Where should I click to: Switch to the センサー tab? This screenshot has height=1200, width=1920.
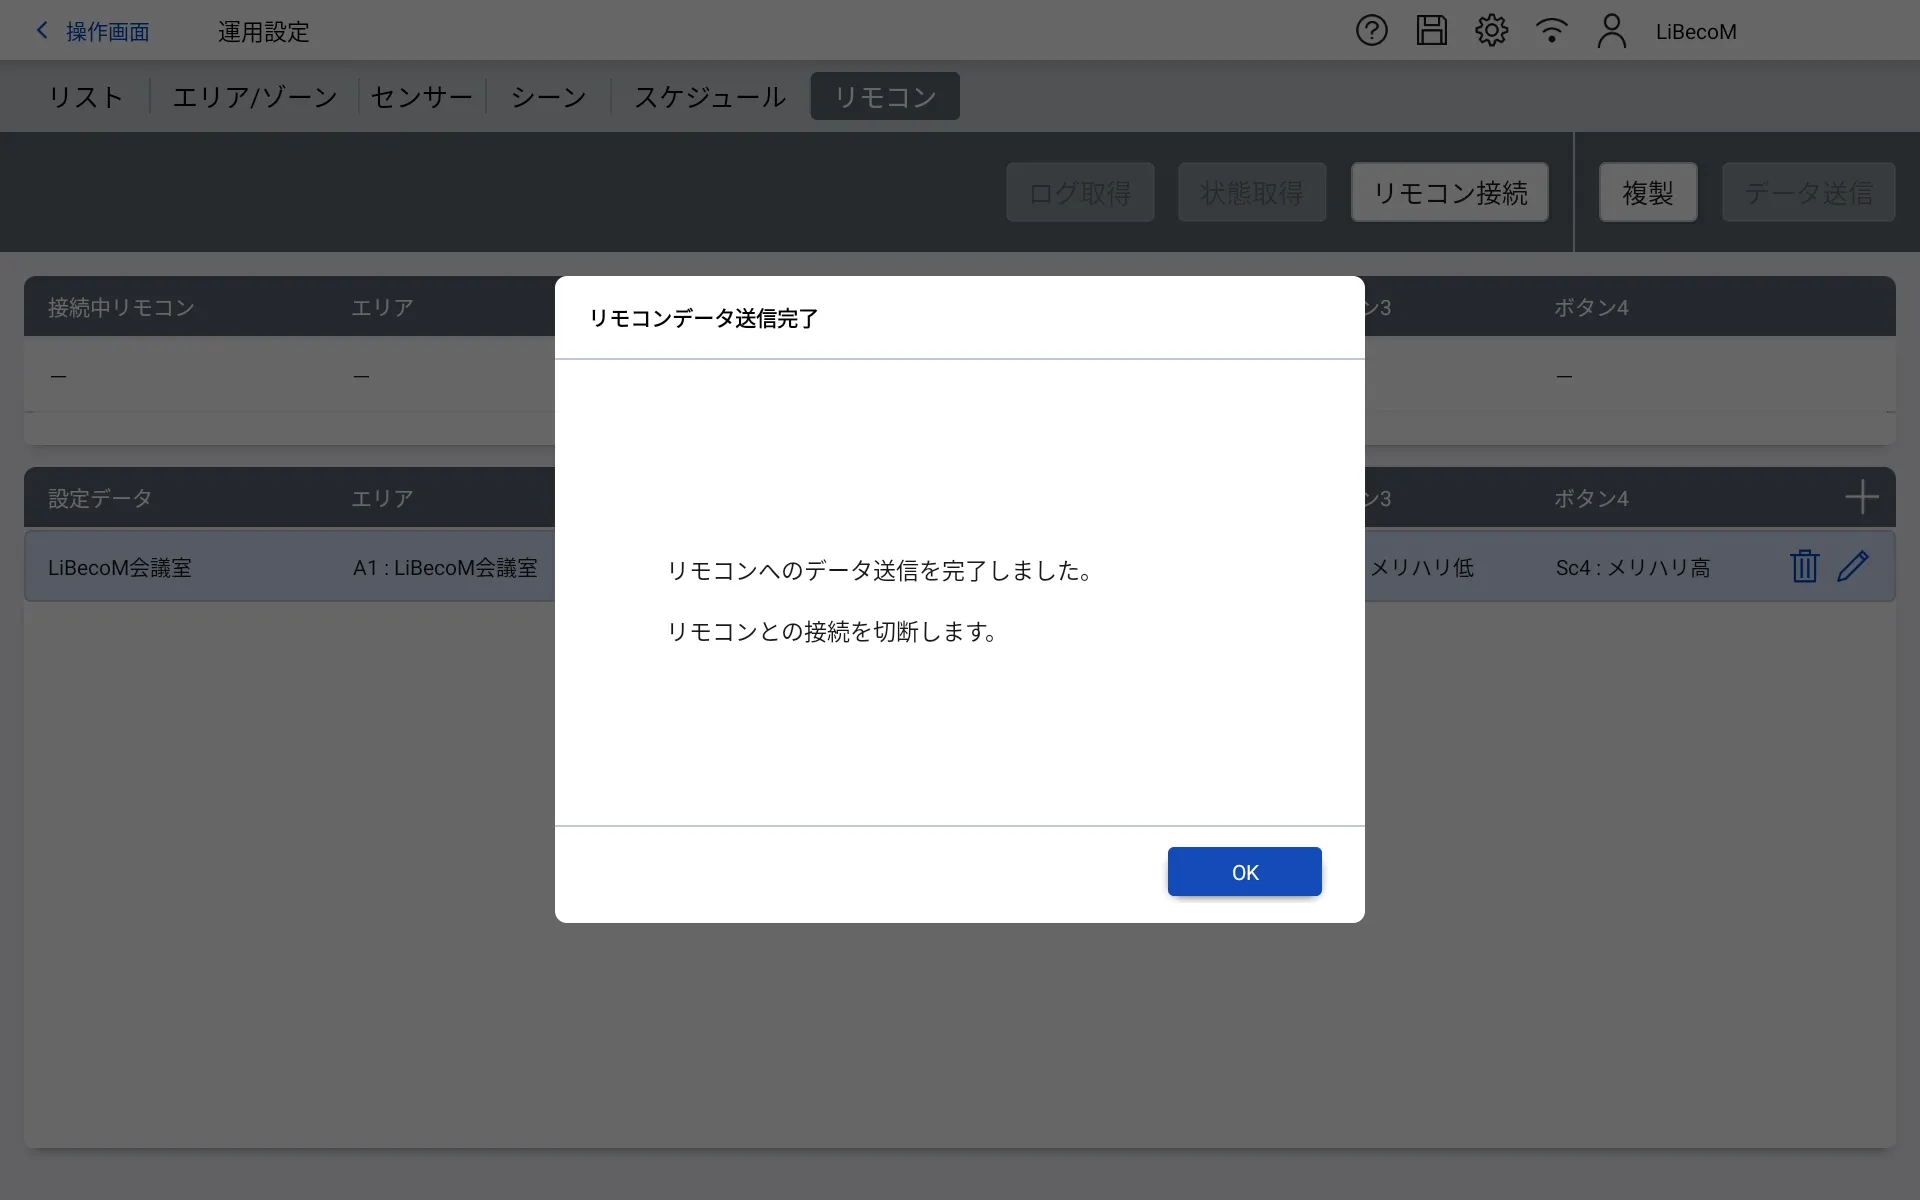421,97
